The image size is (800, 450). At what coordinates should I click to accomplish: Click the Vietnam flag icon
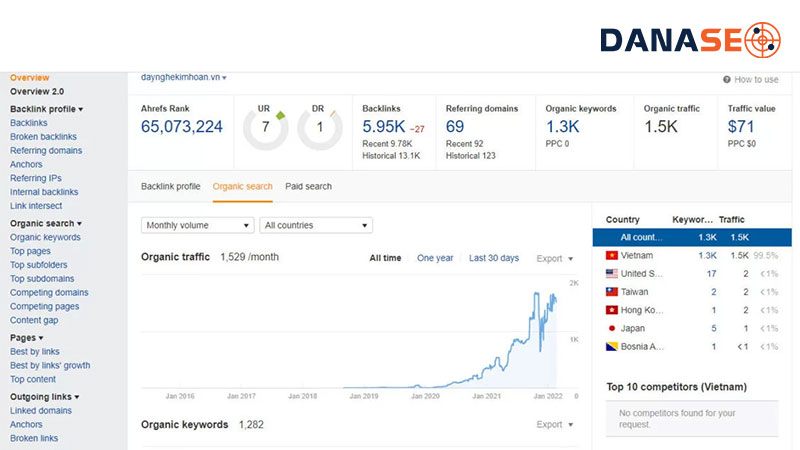[611, 256]
